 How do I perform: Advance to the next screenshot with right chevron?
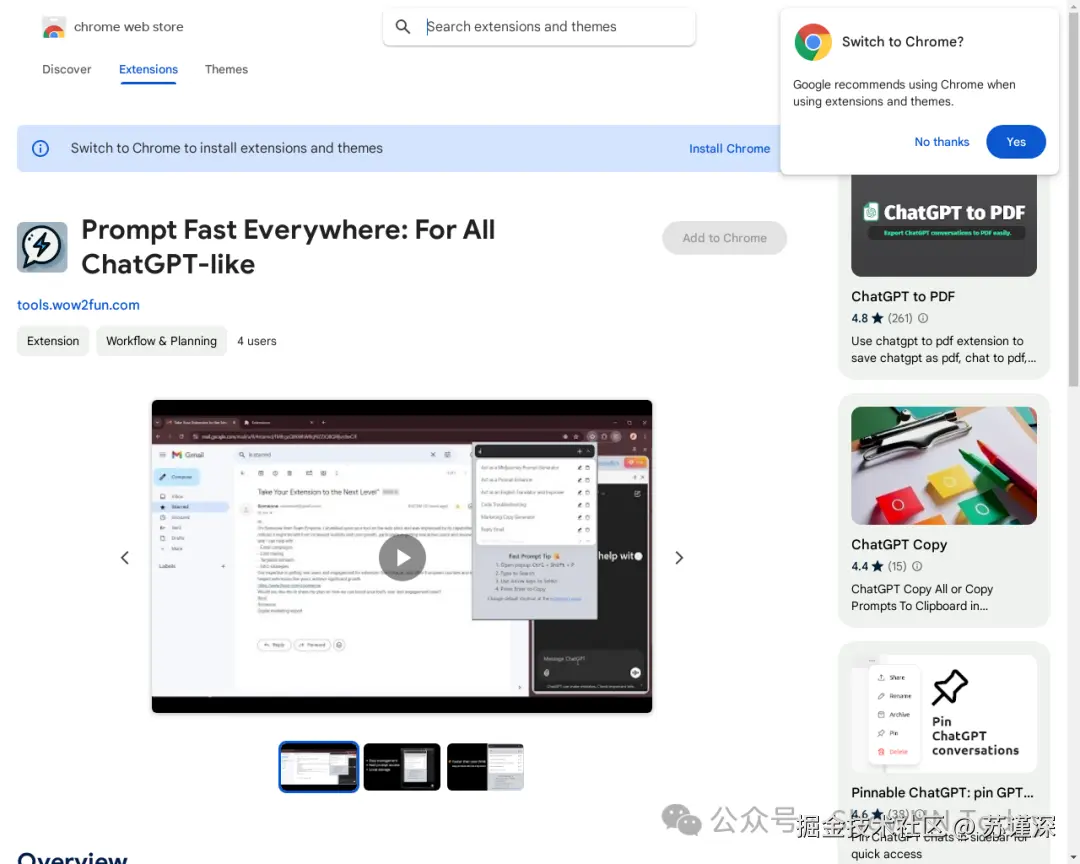click(x=679, y=557)
